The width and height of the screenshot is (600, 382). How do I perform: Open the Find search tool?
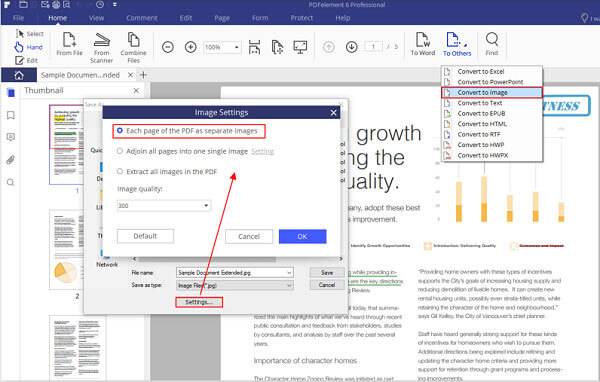pos(492,44)
